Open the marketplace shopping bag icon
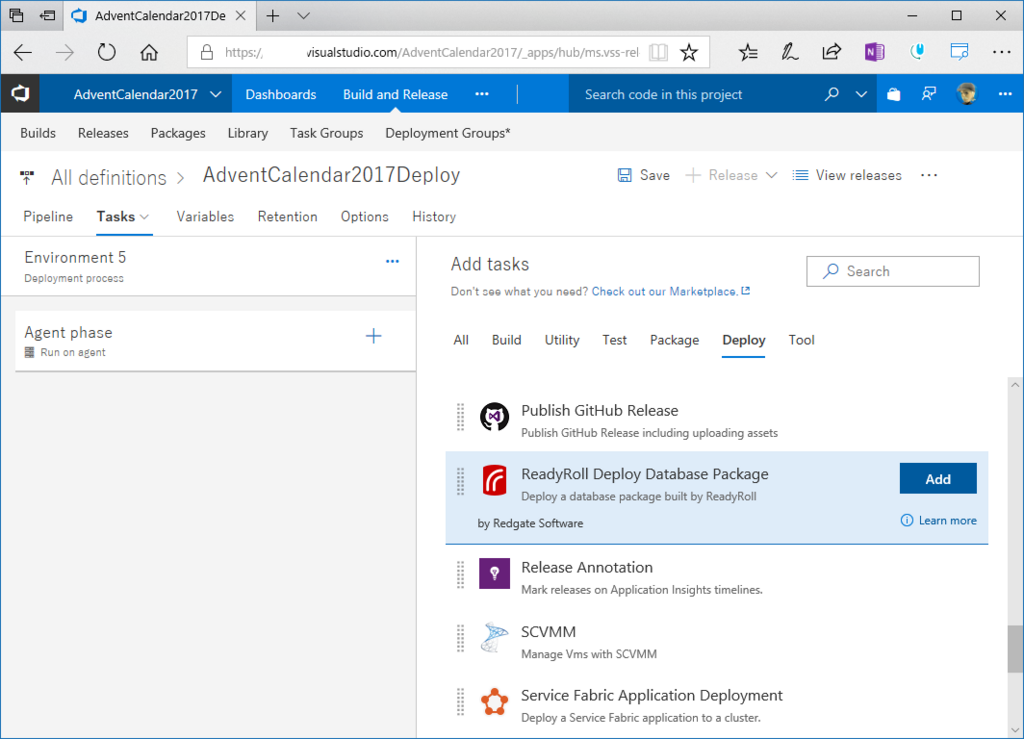This screenshot has height=739, width=1024. click(893, 94)
